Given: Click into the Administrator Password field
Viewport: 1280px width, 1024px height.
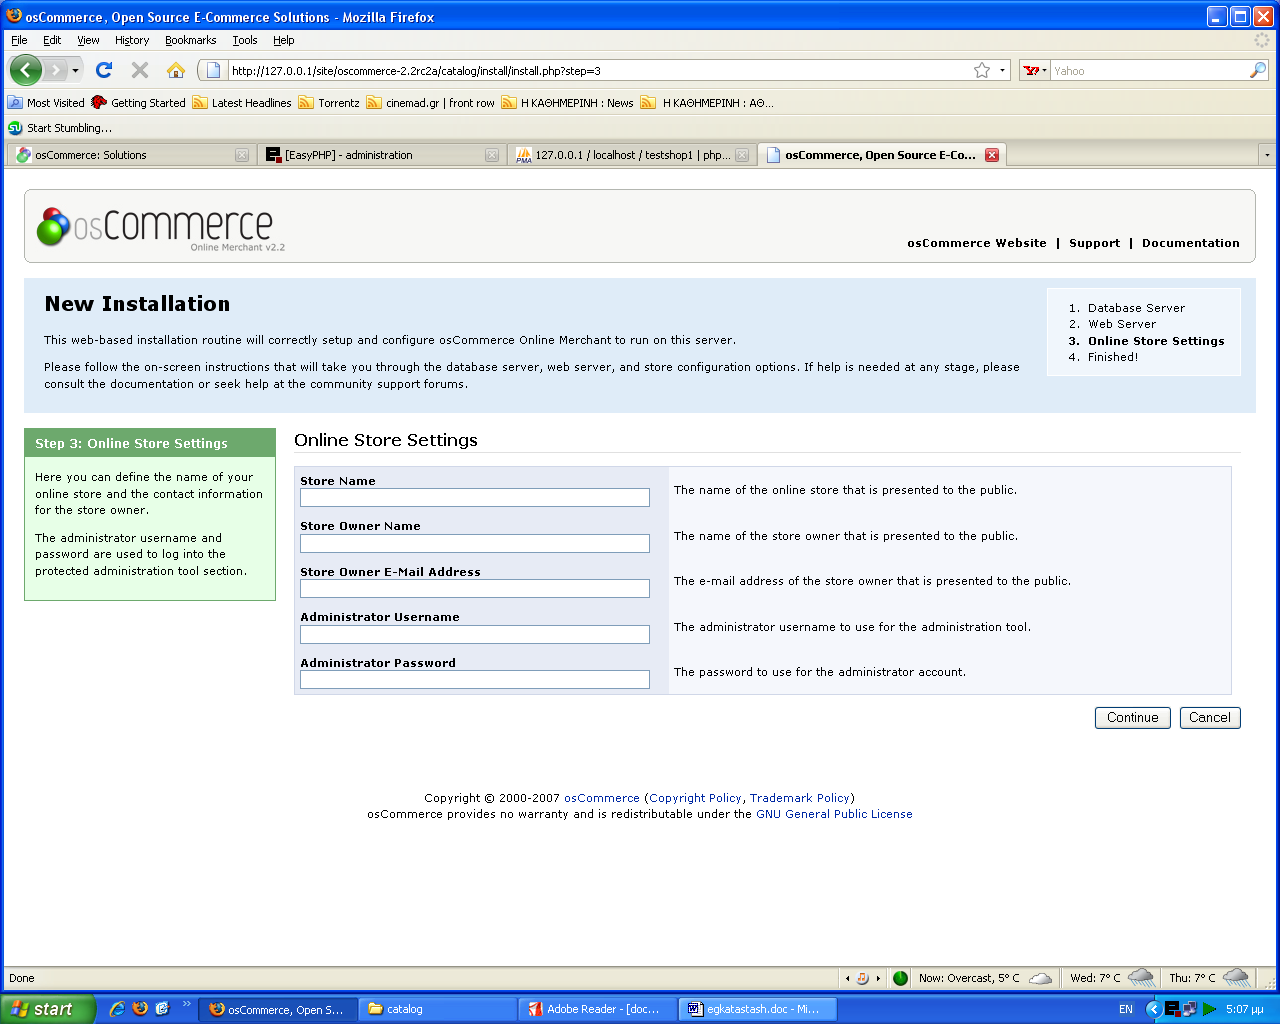Looking at the screenshot, I should point(475,679).
